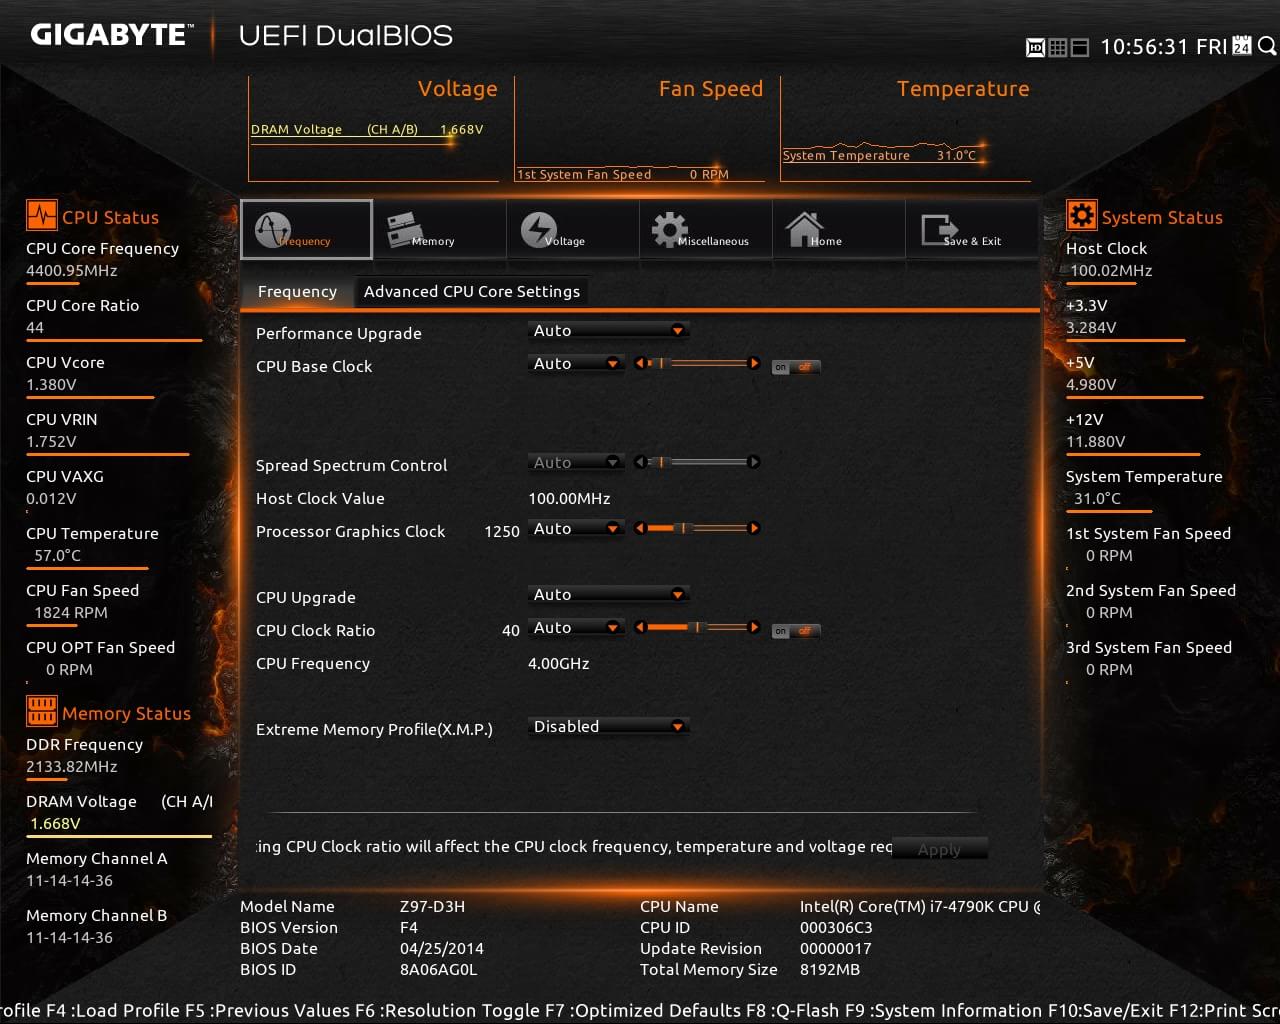
Task: Click CPU Temperature 57.0°C reading
Action: pyautogui.click(x=58, y=555)
